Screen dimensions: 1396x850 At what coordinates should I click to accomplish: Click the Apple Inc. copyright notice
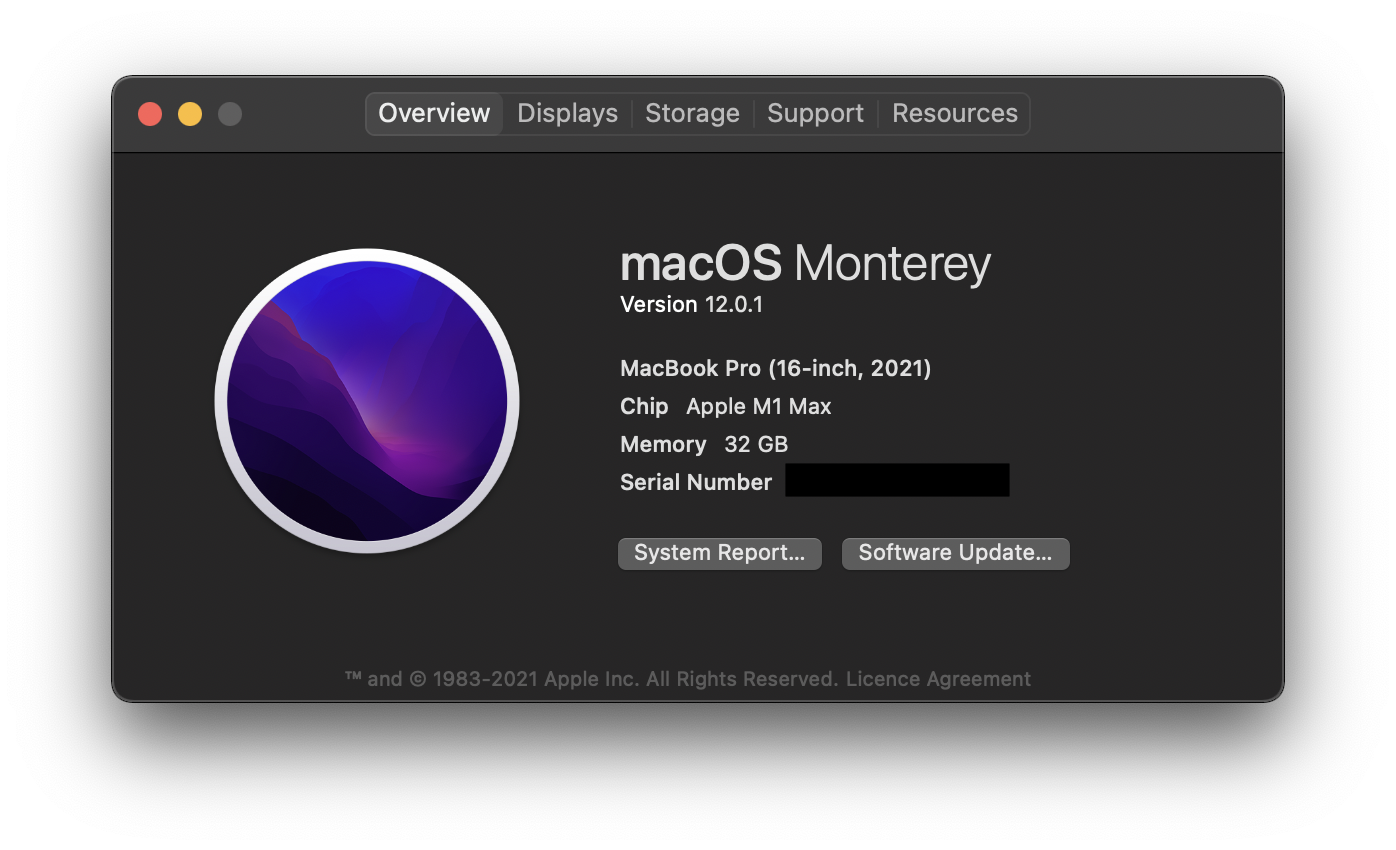coord(592,679)
